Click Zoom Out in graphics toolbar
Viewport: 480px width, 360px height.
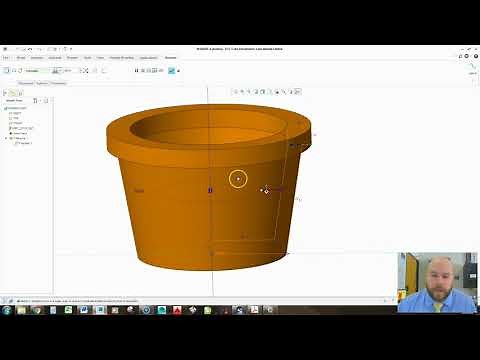pyautogui.click(x=249, y=92)
